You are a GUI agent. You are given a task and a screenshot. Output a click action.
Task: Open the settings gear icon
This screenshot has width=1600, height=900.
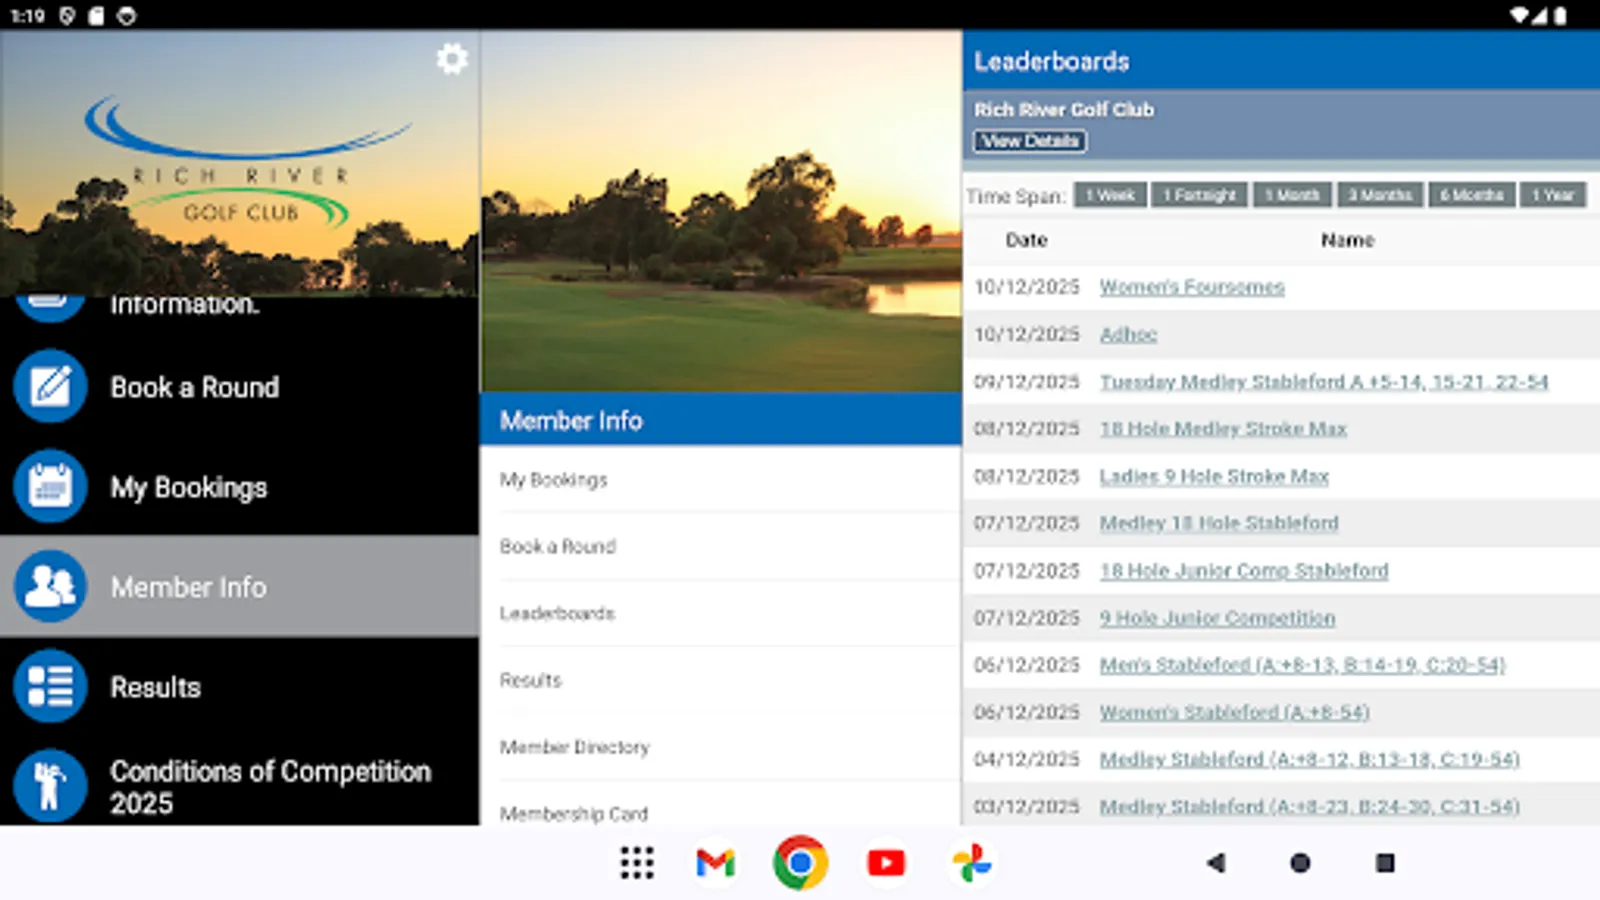(x=452, y=59)
